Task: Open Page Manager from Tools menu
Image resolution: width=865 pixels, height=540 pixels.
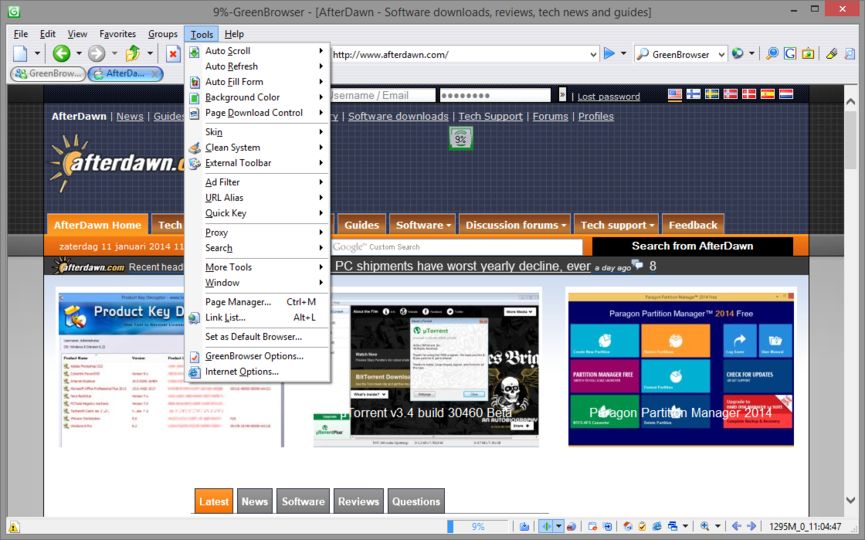Action: 258,302
